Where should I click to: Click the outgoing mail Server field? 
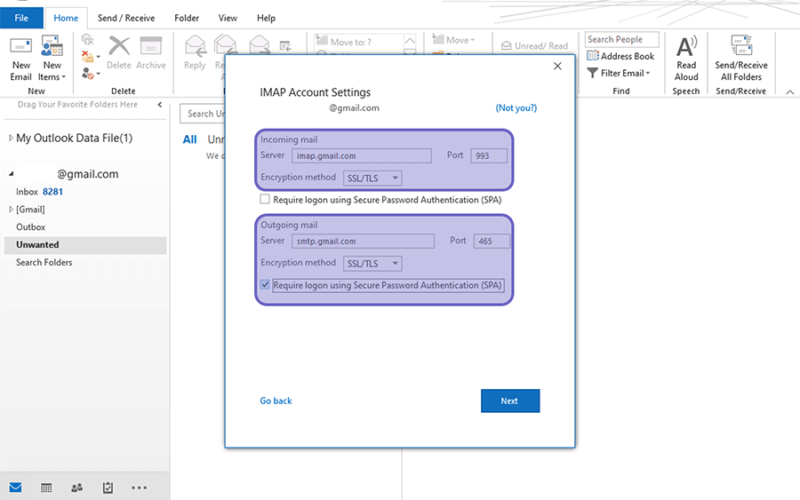pos(363,241)
